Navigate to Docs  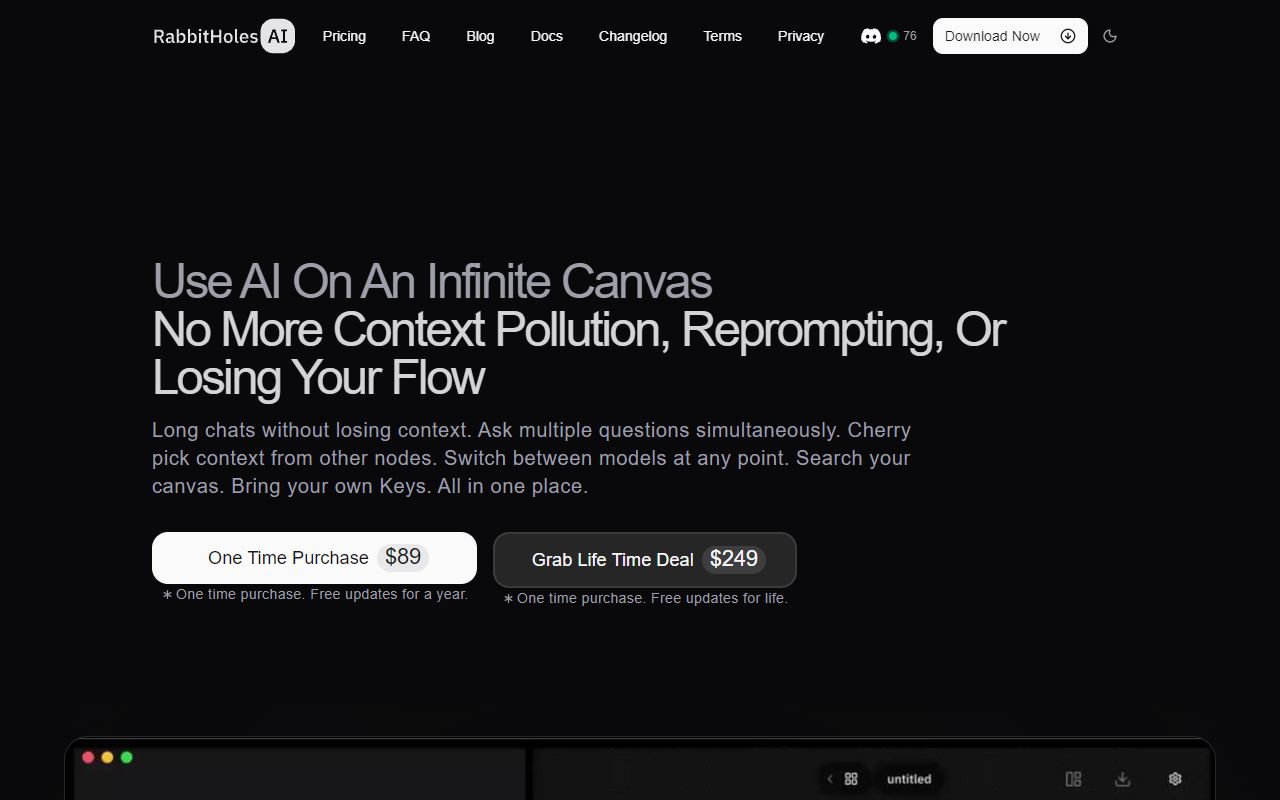pyautogui.click(x=546, y=36)
